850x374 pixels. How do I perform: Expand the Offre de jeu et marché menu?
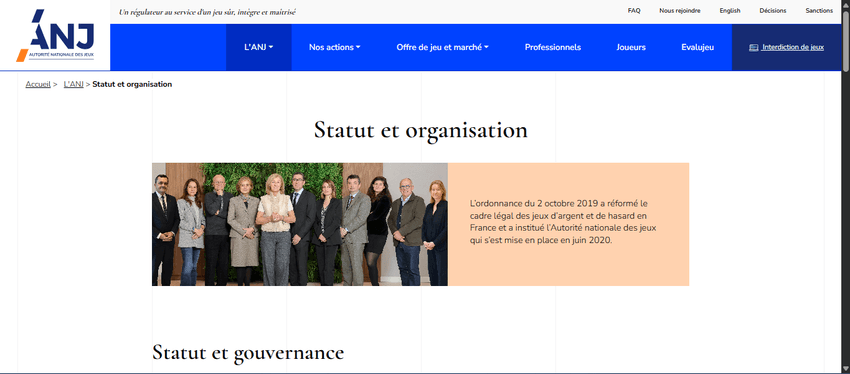[x=442, y=47]
